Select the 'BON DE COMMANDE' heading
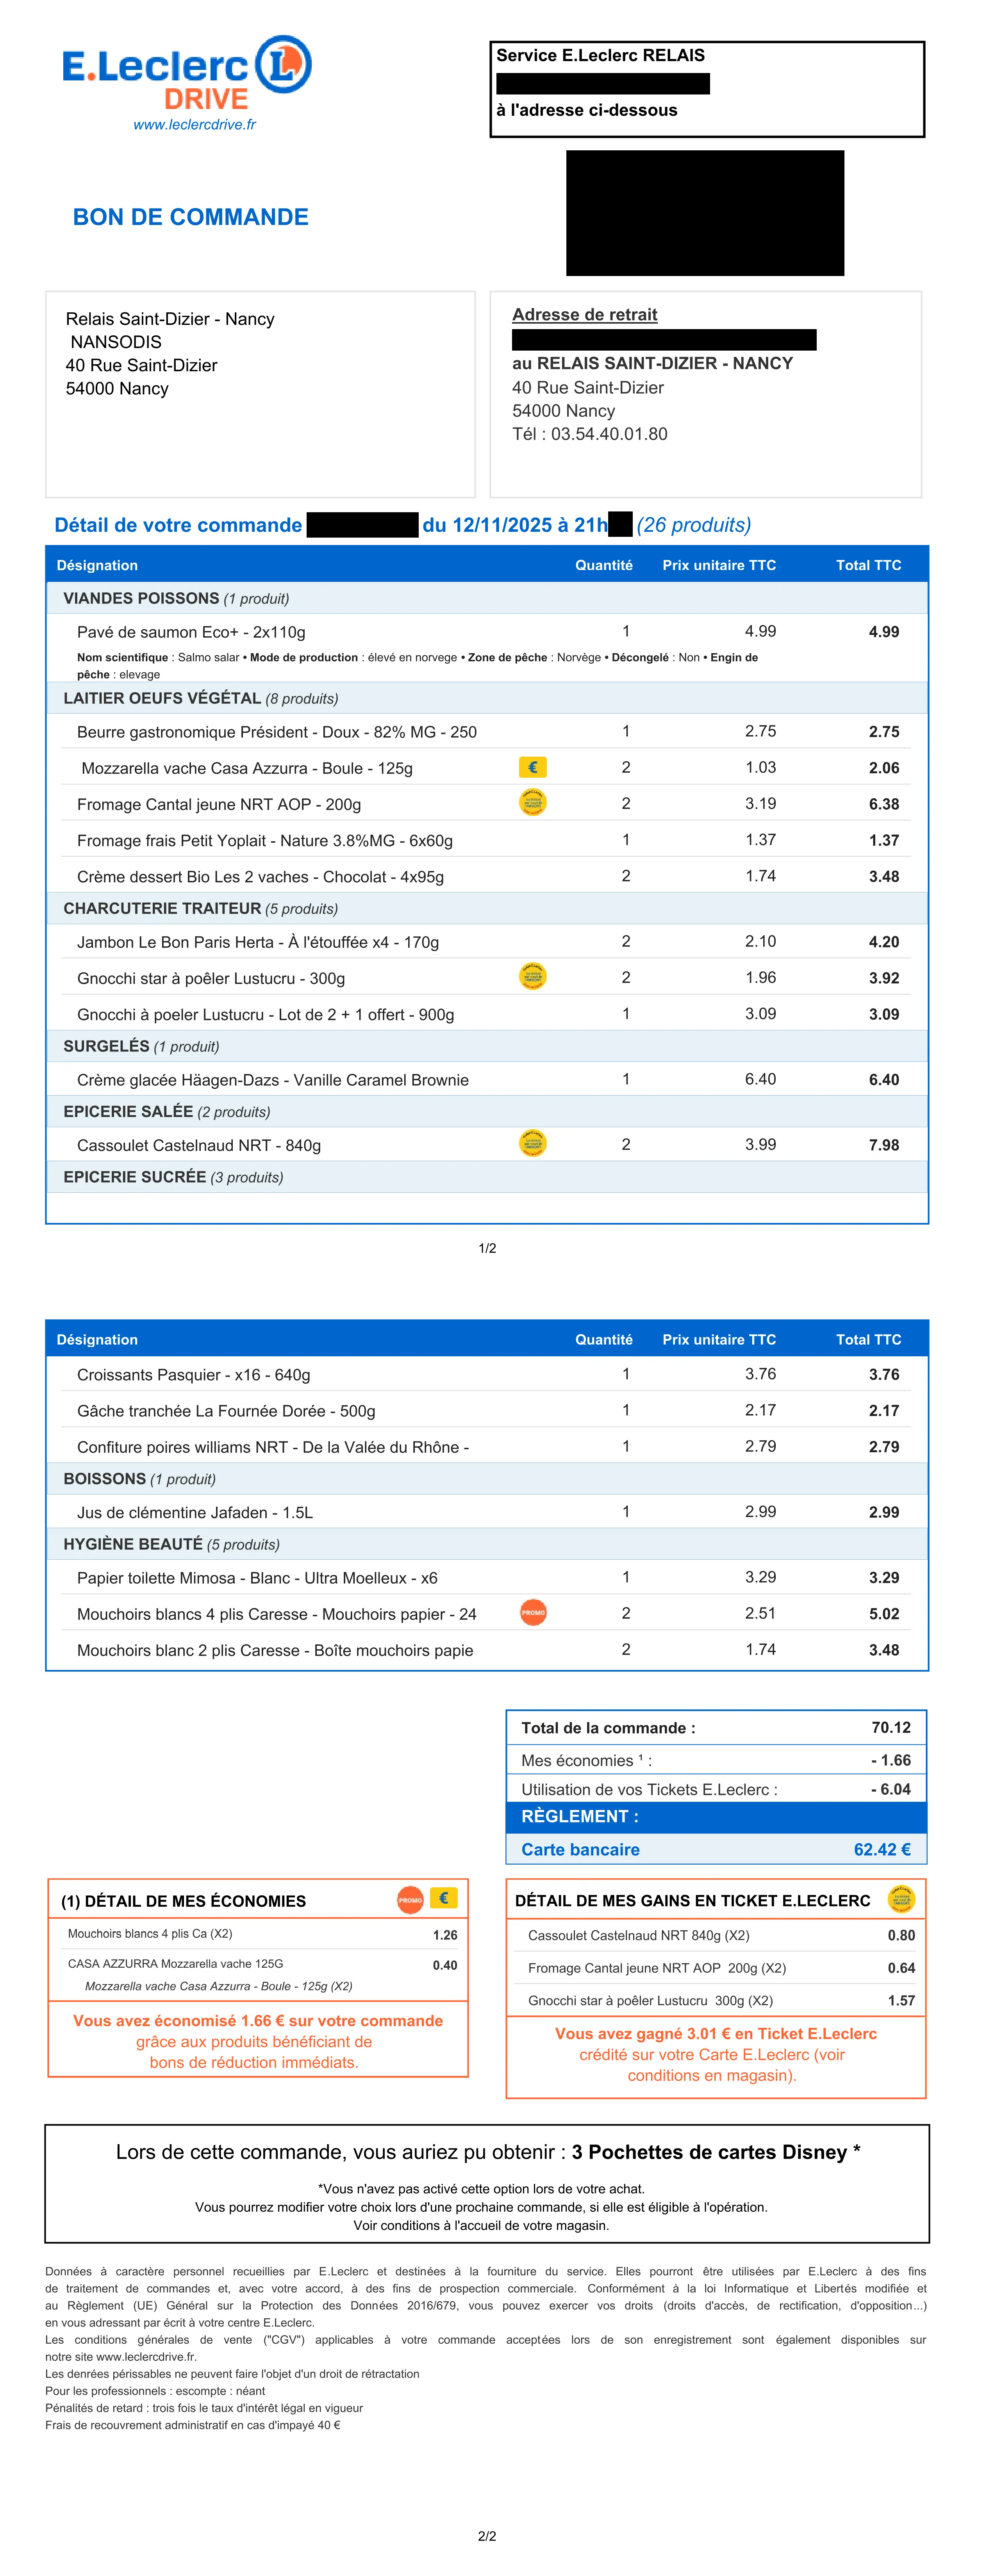This screenshot has height=2576, width=996. pyautogui.click(x=191, y=217)
